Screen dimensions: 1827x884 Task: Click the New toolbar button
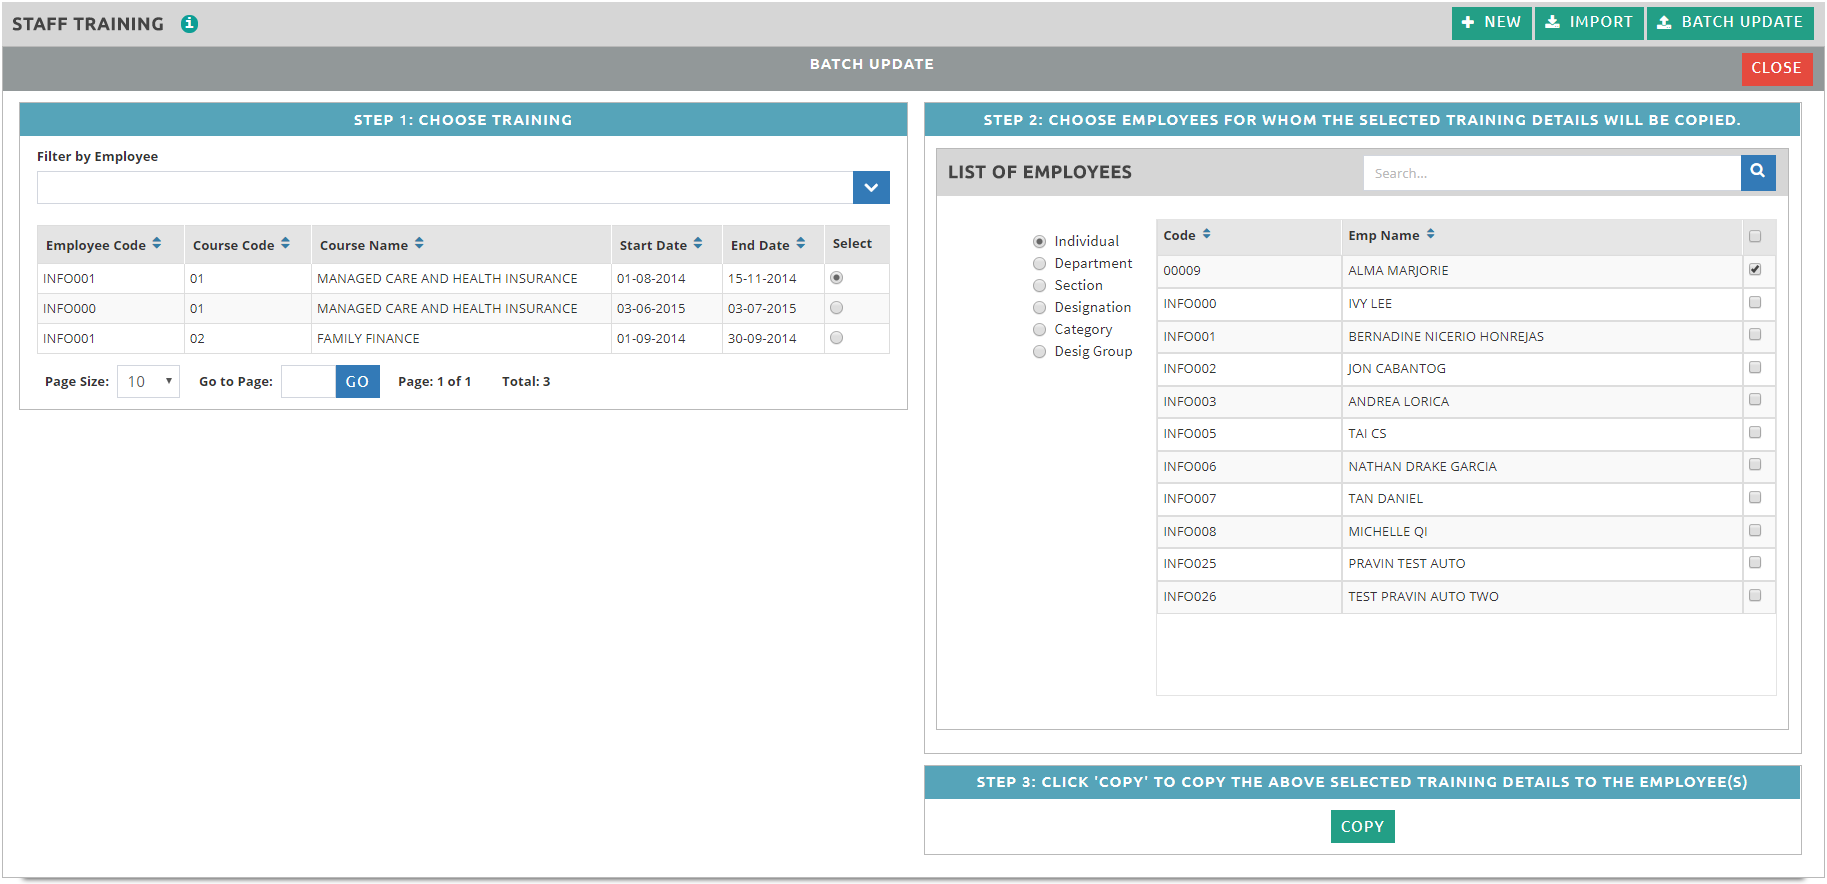1491,22
